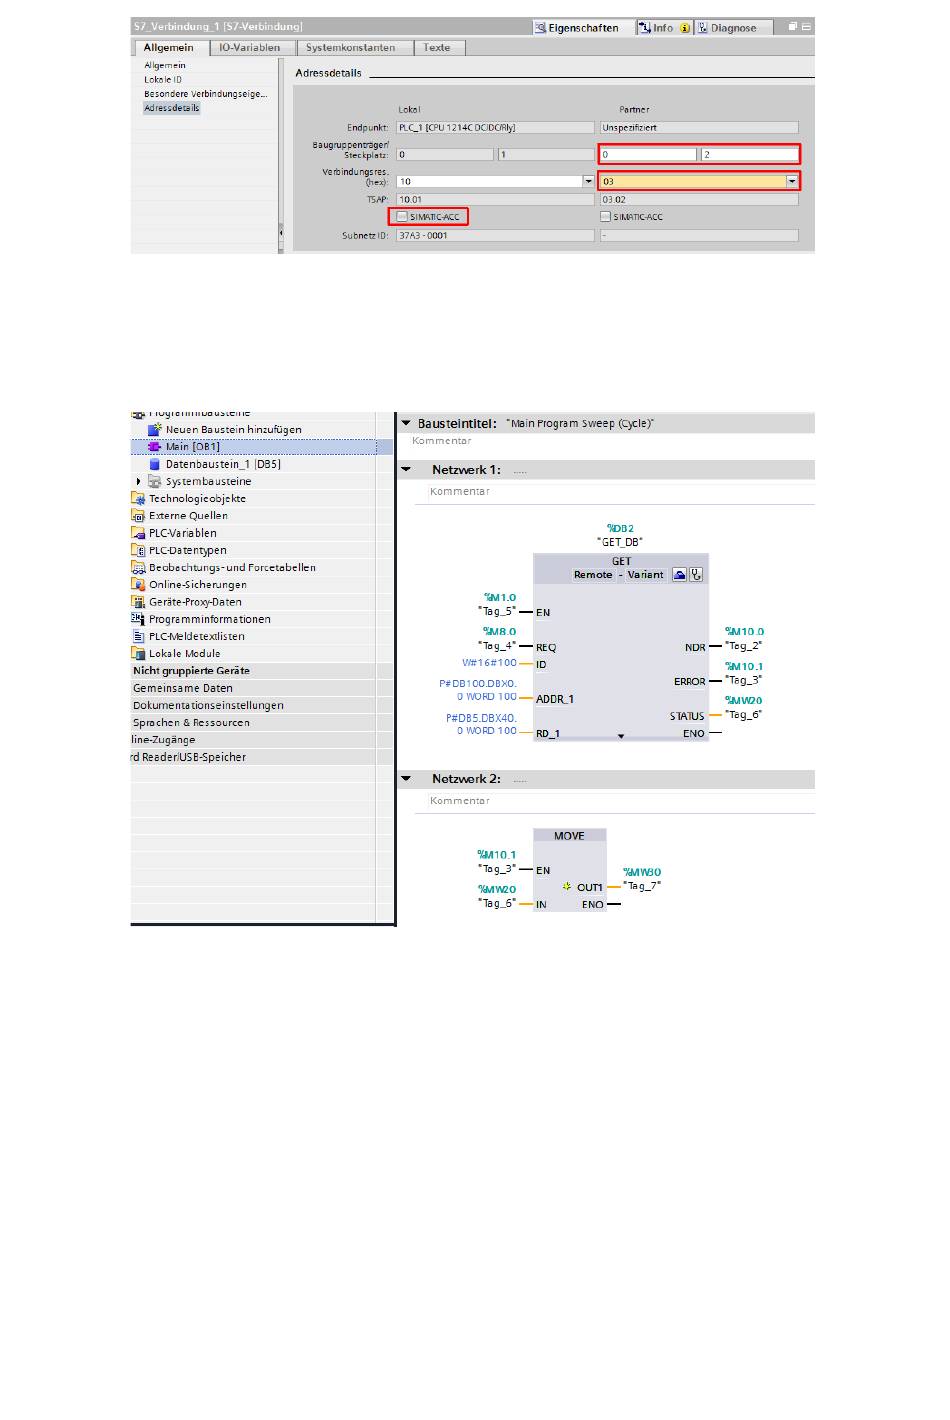Viewport: 950px width, 1420px height.
Task: Click the PLC-Meldetextlisten icon
Action: (138, 636)
